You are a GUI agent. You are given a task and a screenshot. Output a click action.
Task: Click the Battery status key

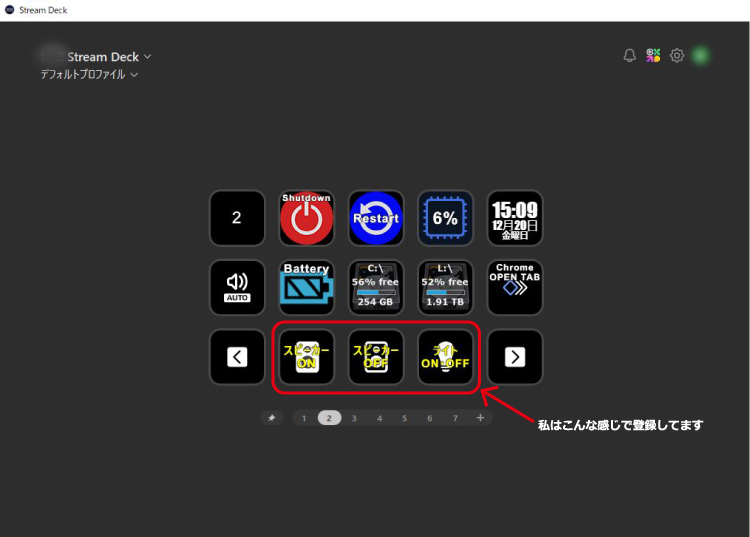tap(306, 287)
